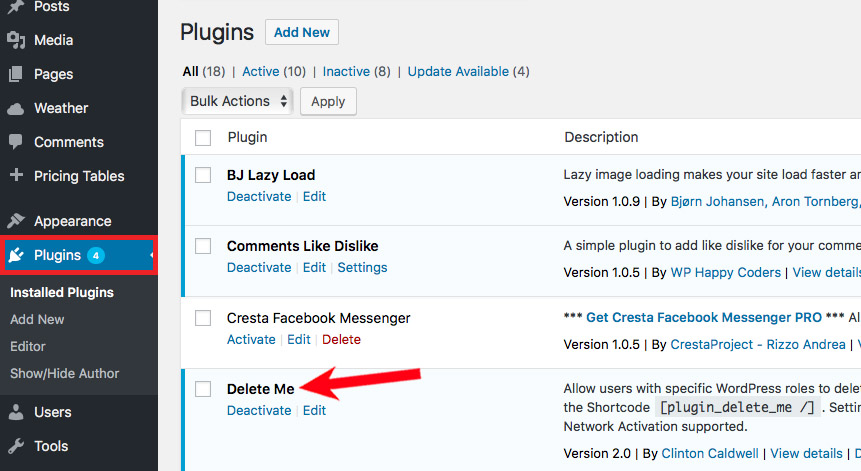Deactivate the Delete Me plugin
The image size is (861, 471).
pos(259,410)
